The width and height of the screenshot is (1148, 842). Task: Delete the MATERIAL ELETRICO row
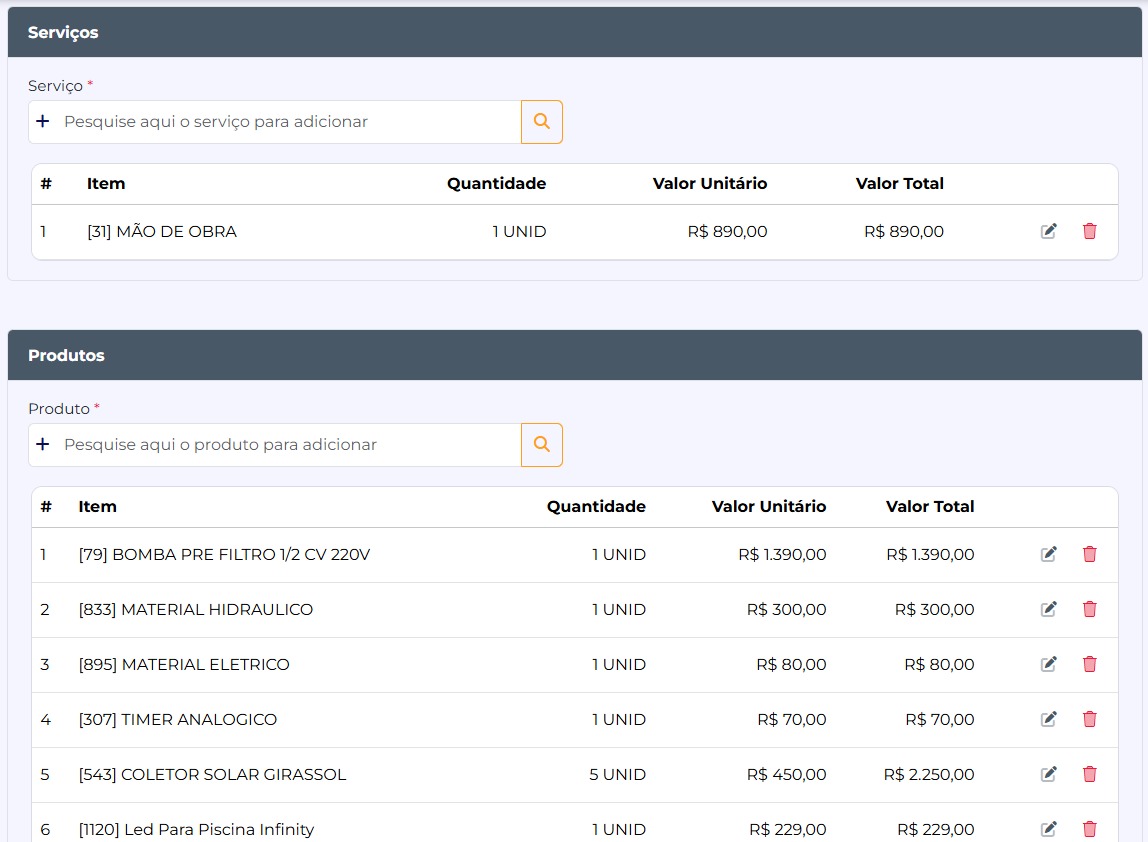click(x=1089, y=665)
